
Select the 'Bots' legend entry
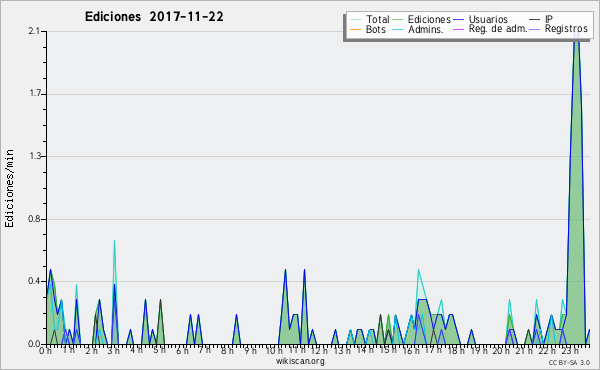(376, 29)
